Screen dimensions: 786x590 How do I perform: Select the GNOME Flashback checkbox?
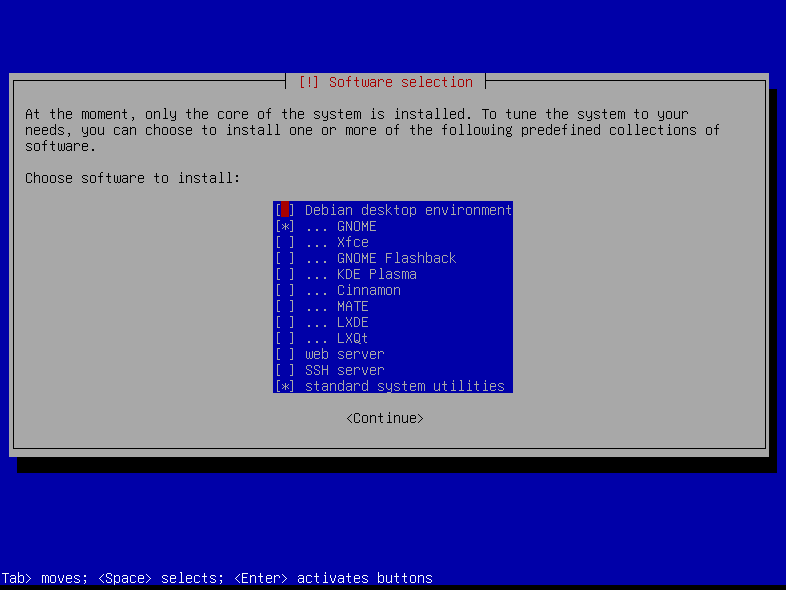pos(285,258)
